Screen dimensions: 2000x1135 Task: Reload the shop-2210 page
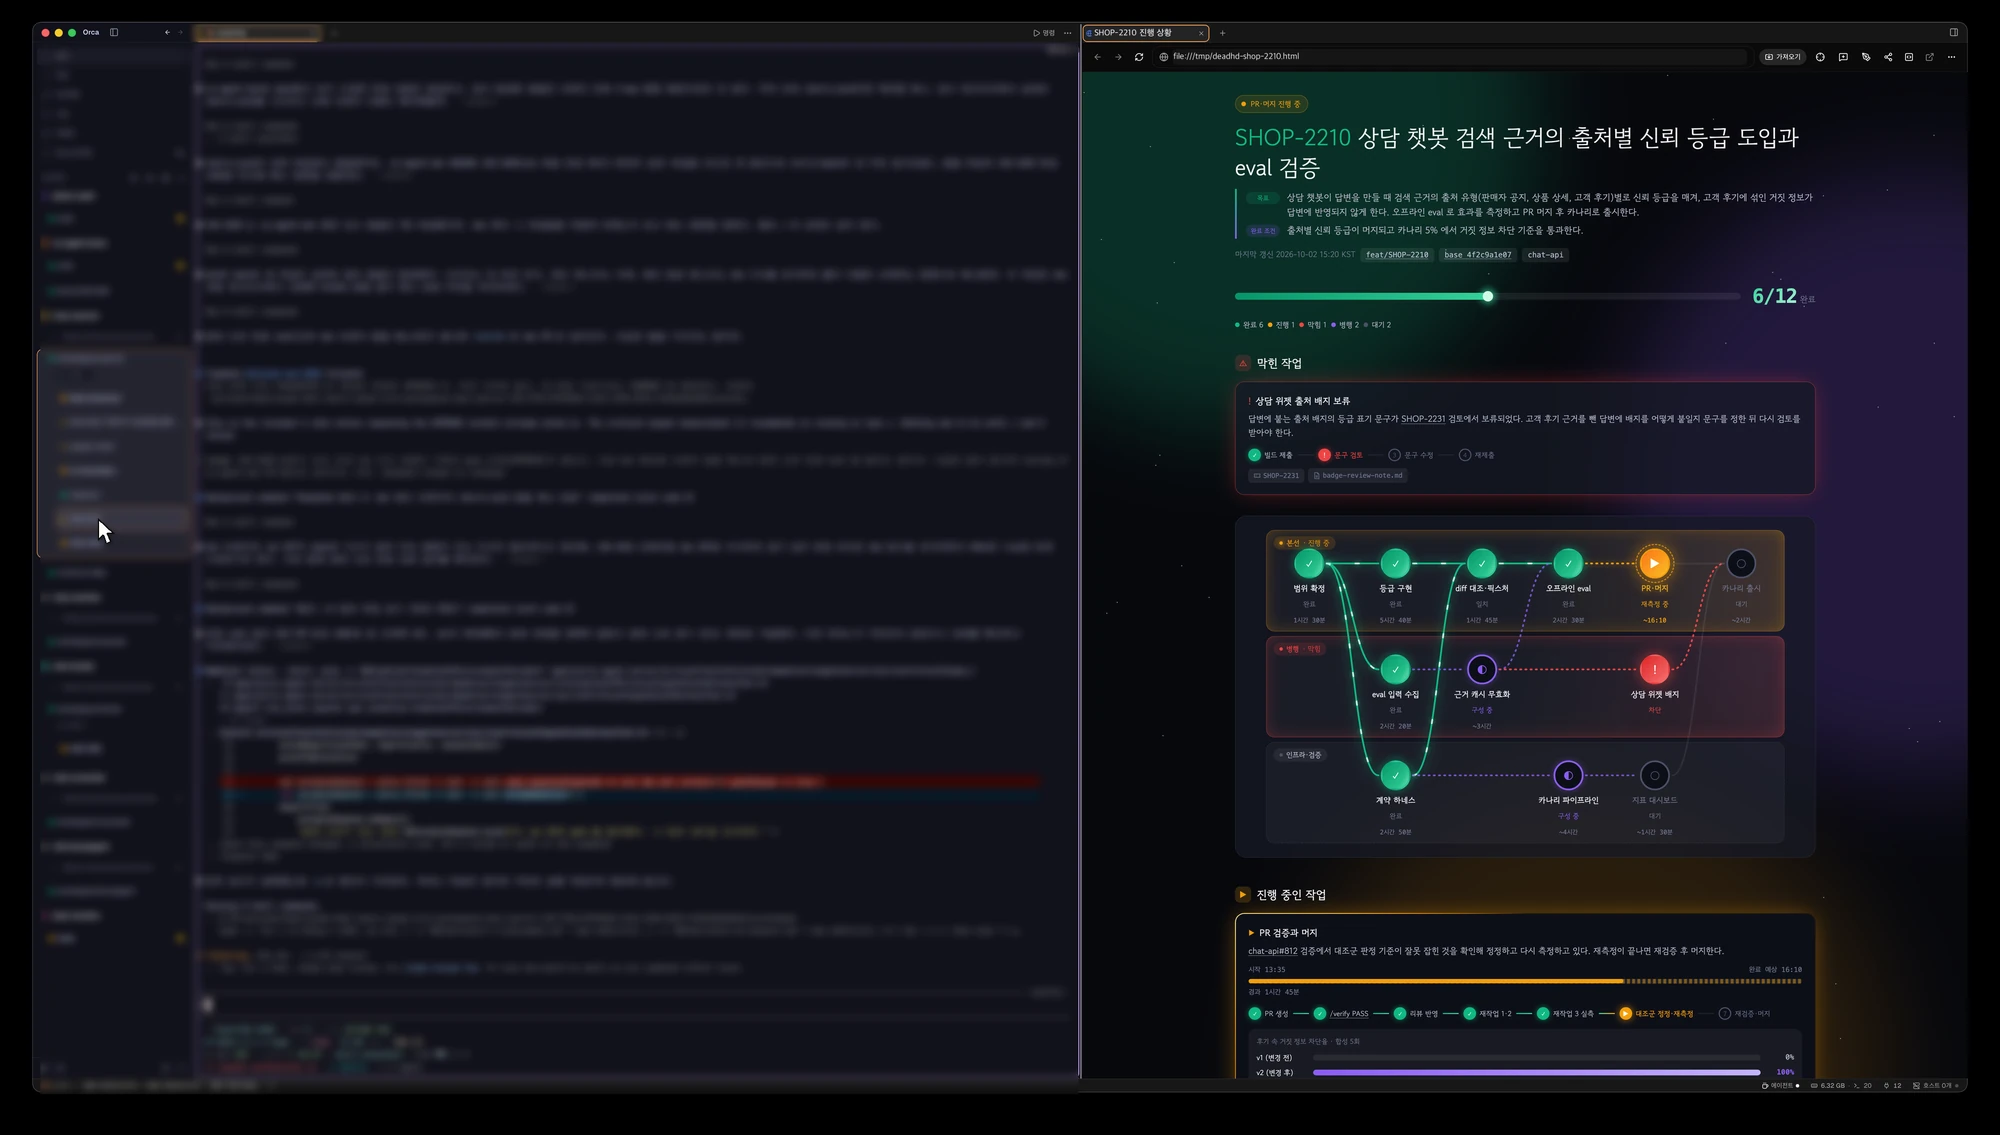point(1139,57)
